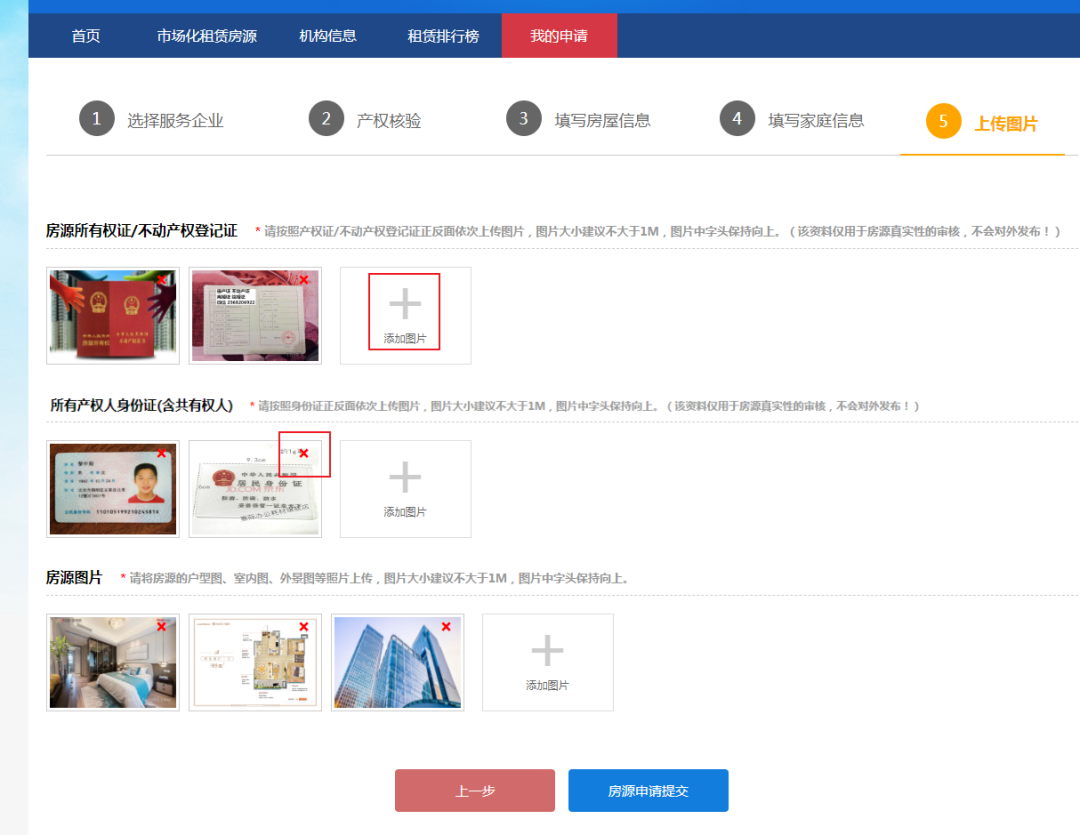Submit with 房源申请提交 button
The width and height of the screenshot is (1080, 835).
tap(648, 791)
